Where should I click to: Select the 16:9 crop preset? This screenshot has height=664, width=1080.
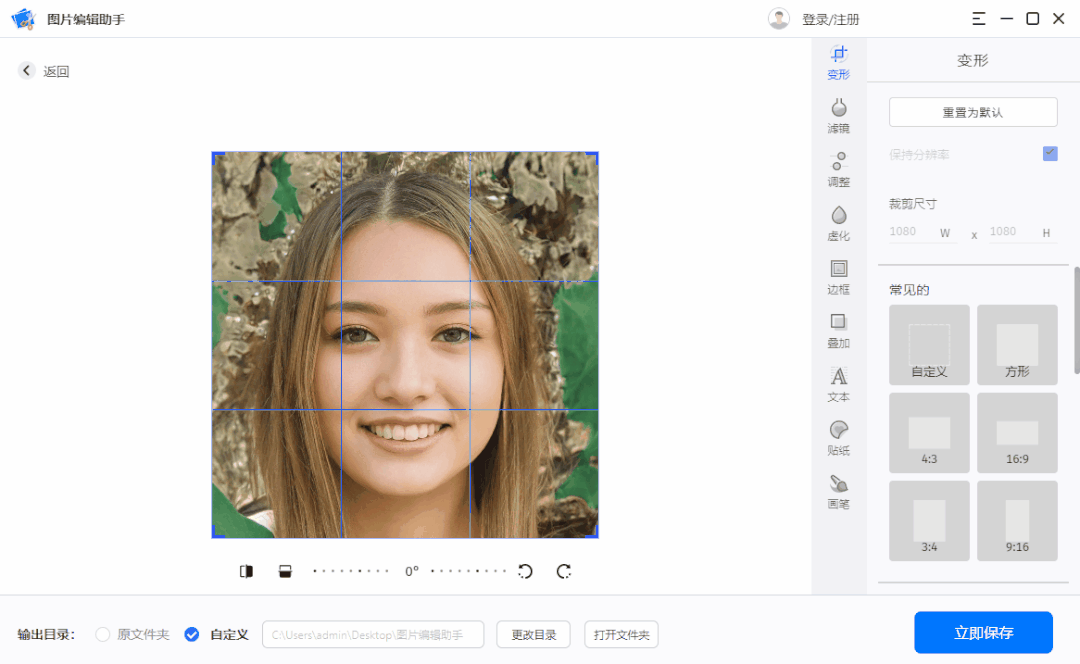coord(1017,432)
